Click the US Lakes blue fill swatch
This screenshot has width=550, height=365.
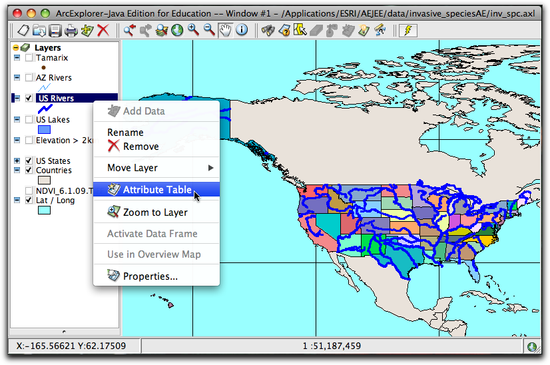pyautogui.click(x=44, y=130)
